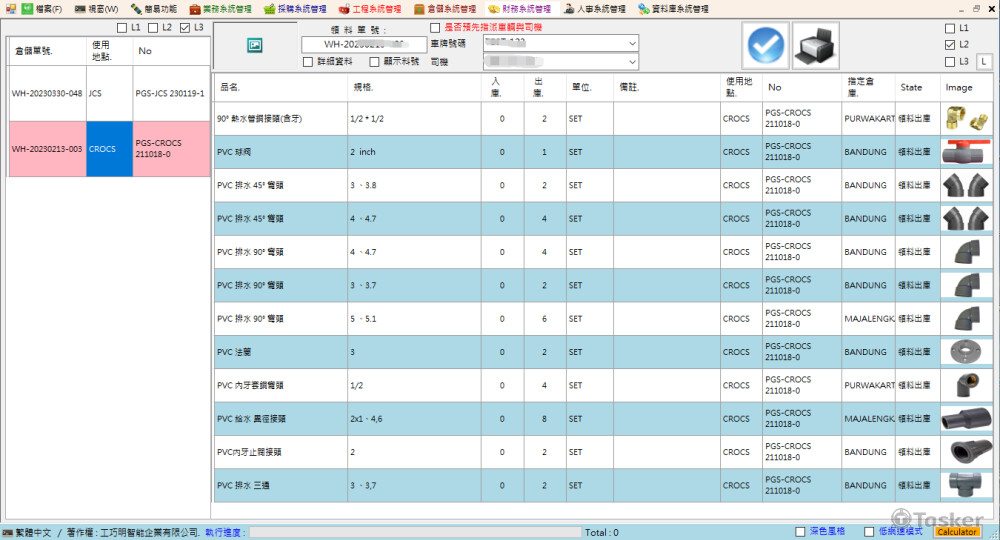
Task: Enable the 詳細資料 checkbox
Action: (x=309, y=62)
